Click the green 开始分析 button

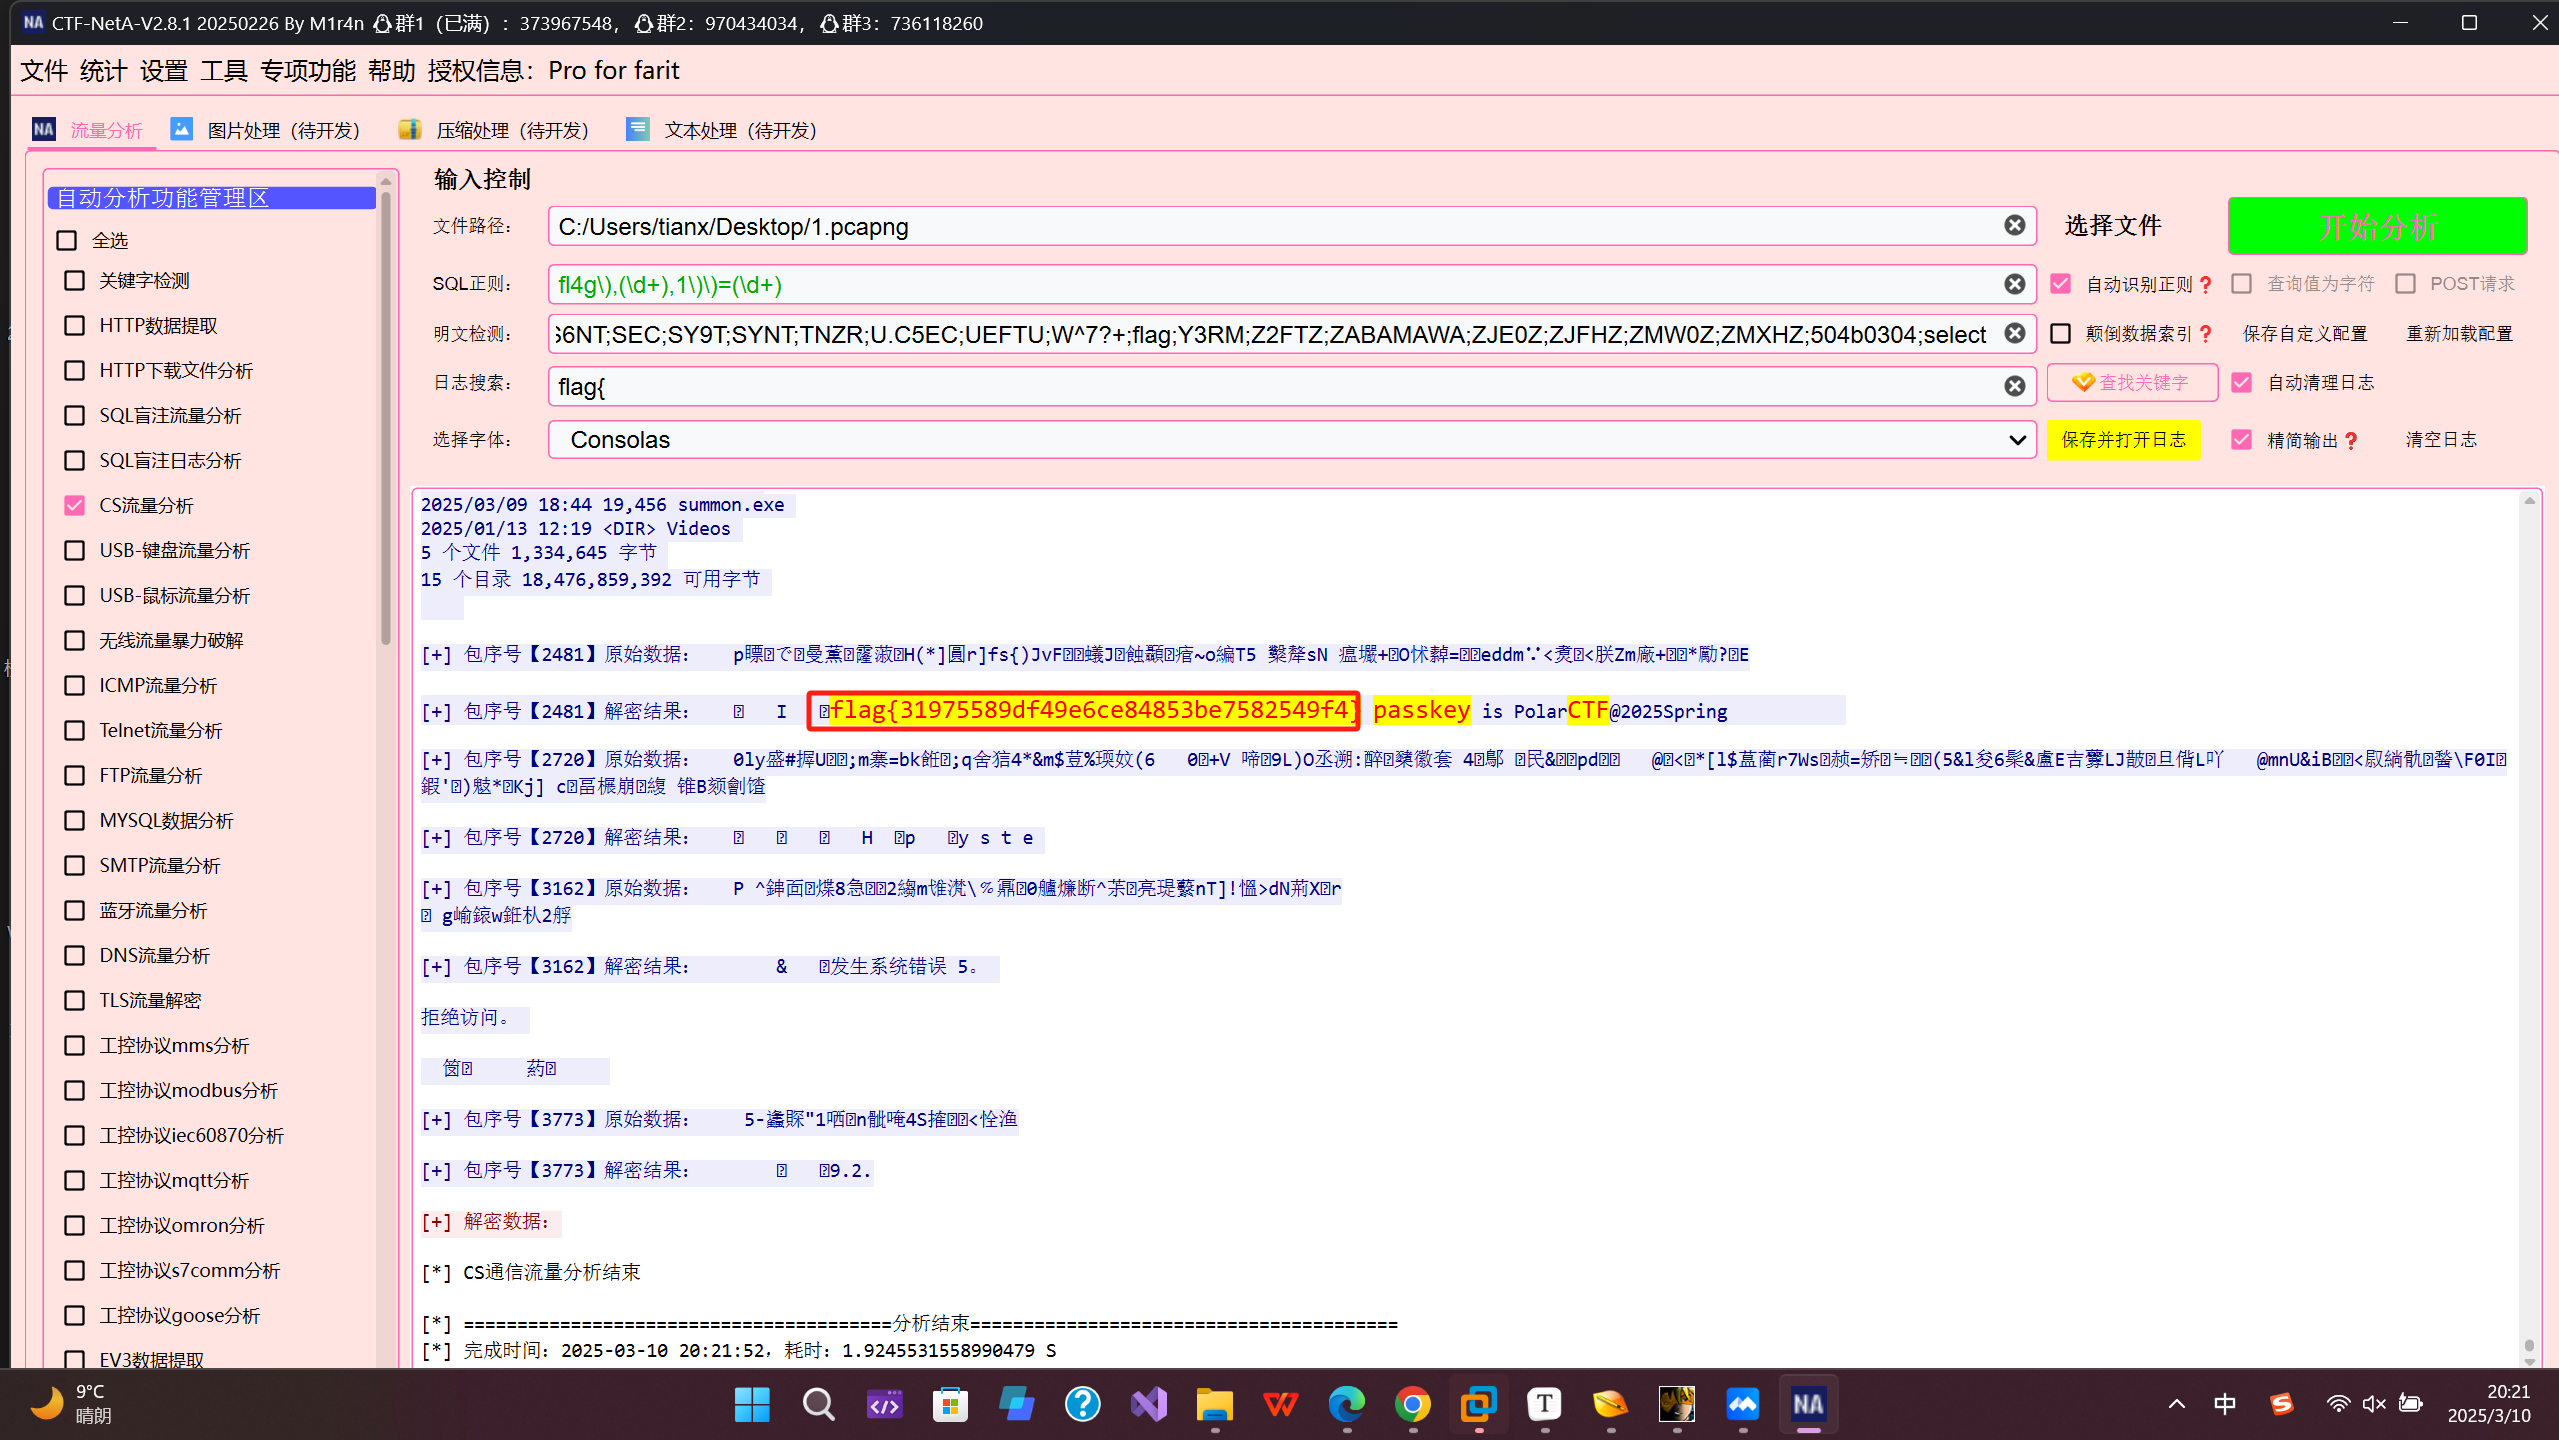pyautogui.click(x=2376, y=227)
